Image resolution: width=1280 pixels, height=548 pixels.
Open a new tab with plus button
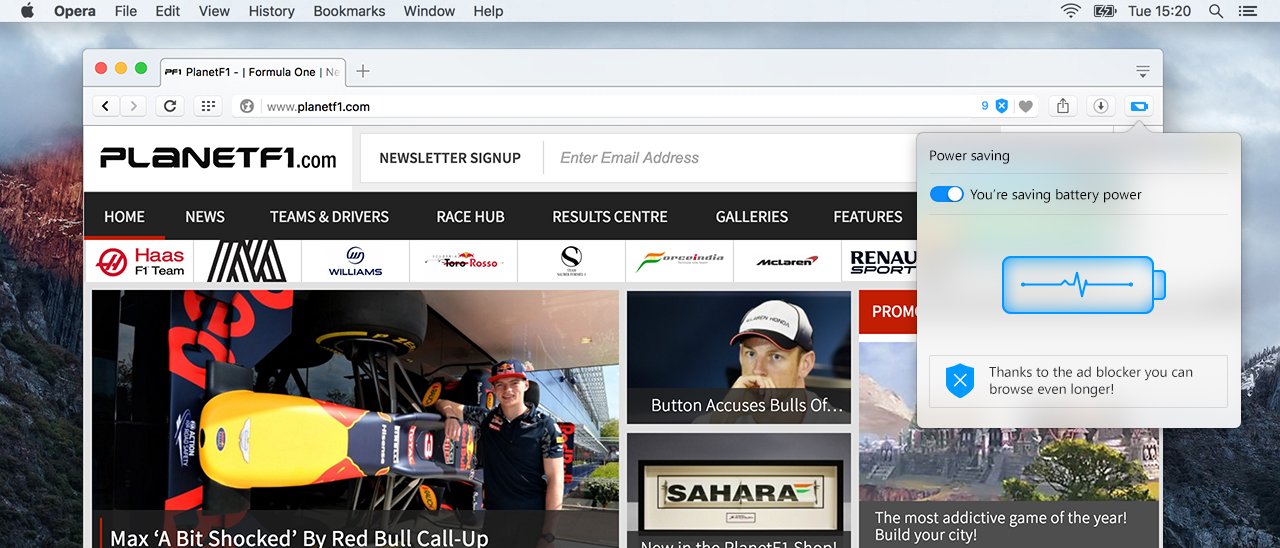click(363, 71)
